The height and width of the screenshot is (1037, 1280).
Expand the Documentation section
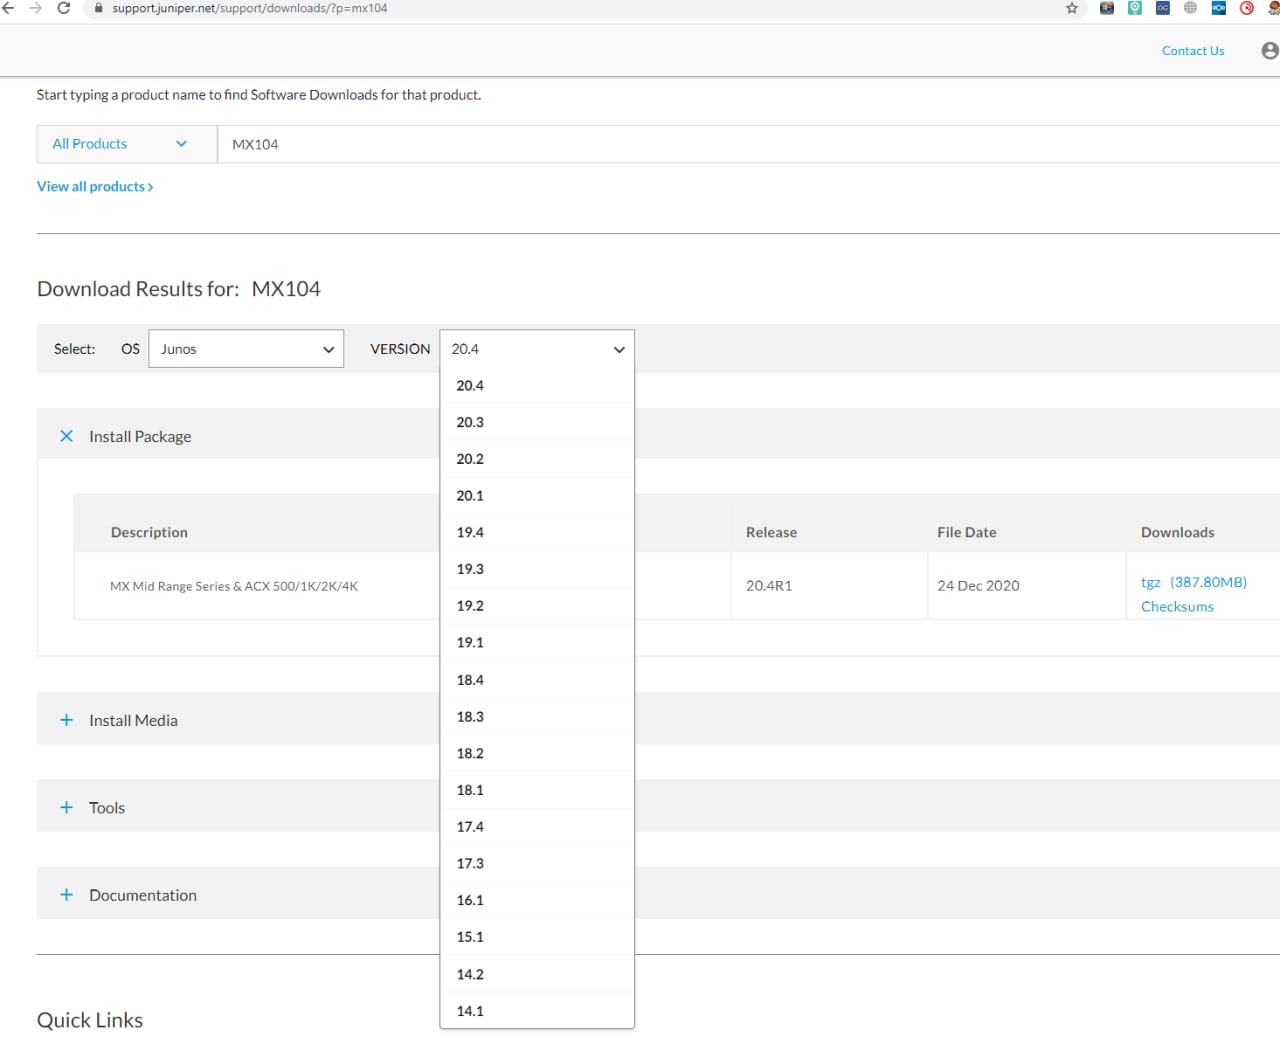click(66, 895)
